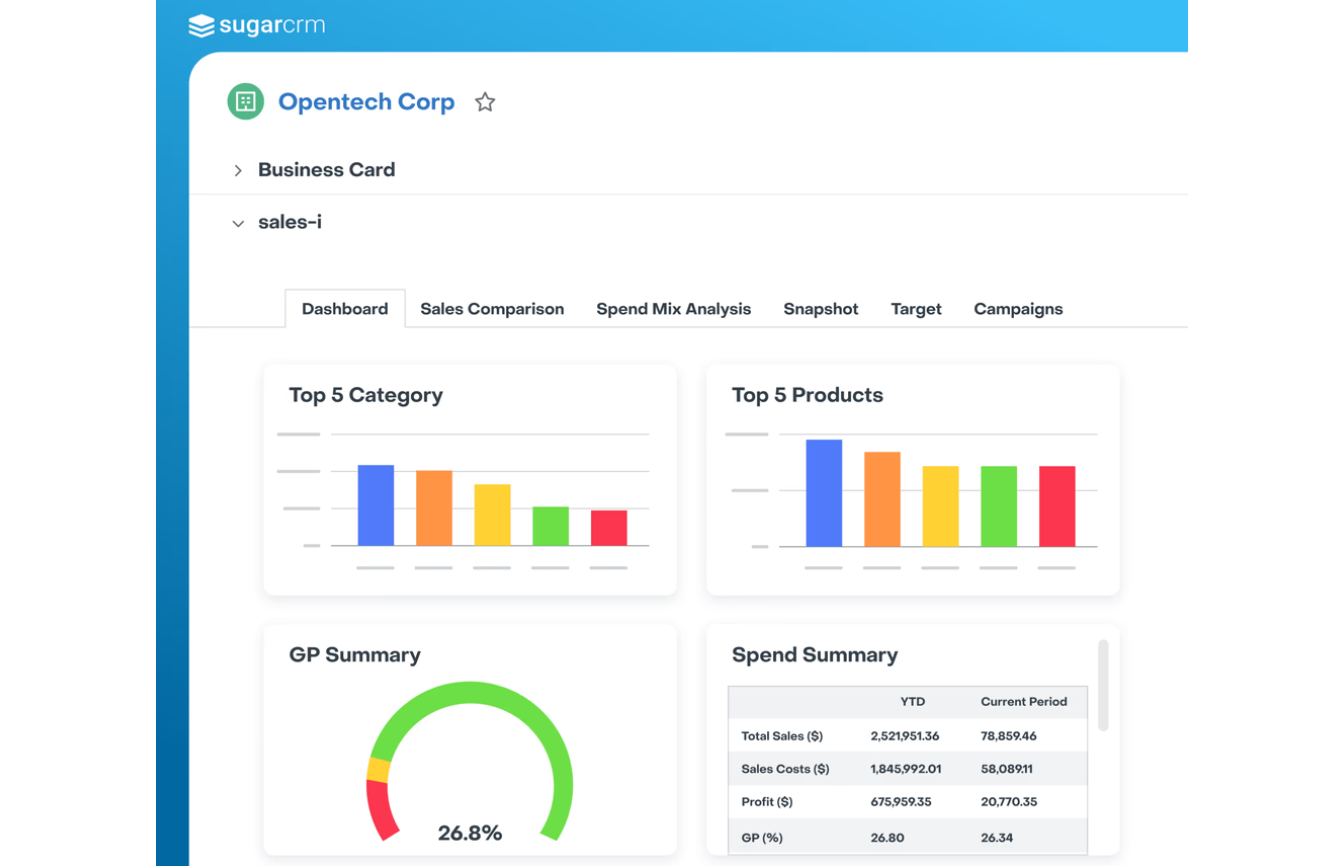Click the yellow bar in Top 5 Products
The image size is (1344, 866).
point(940,506)
